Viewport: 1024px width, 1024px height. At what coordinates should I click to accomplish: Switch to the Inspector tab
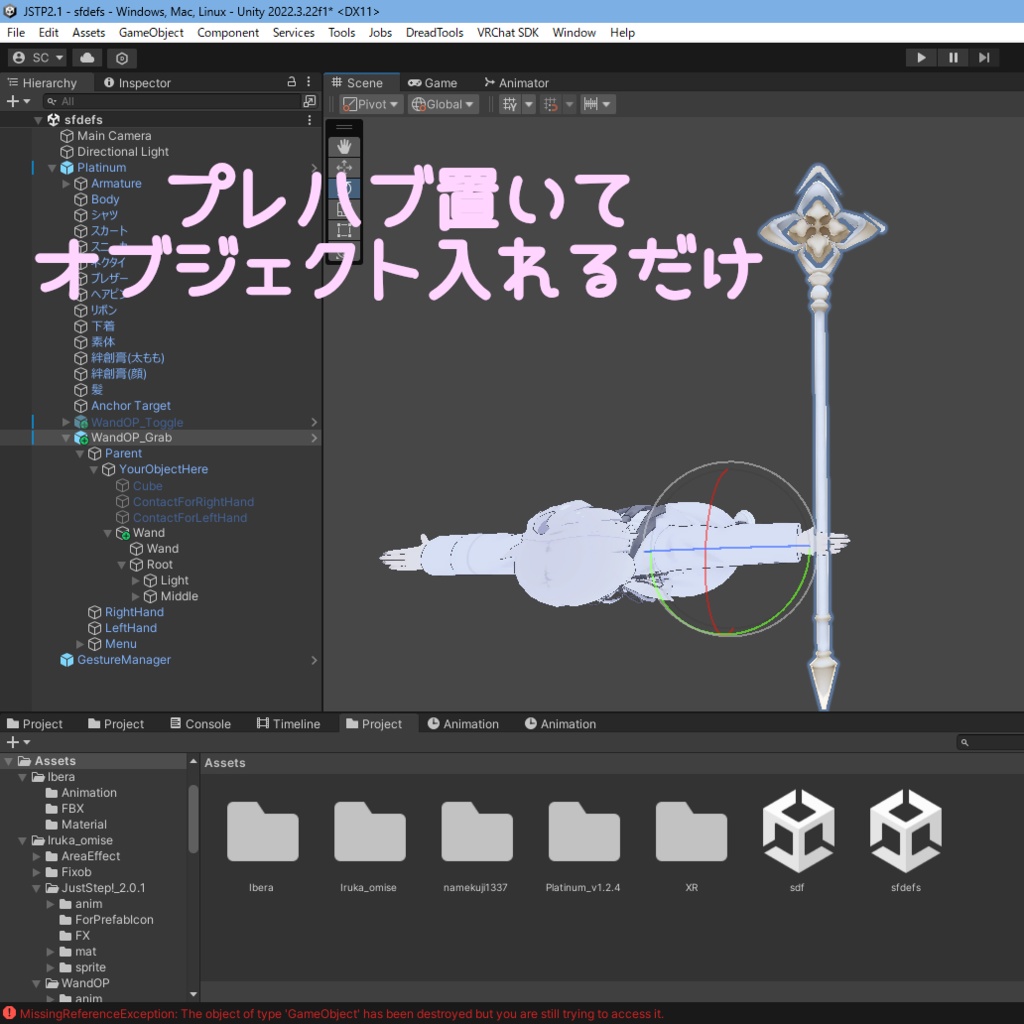click(x=137, y=83)
